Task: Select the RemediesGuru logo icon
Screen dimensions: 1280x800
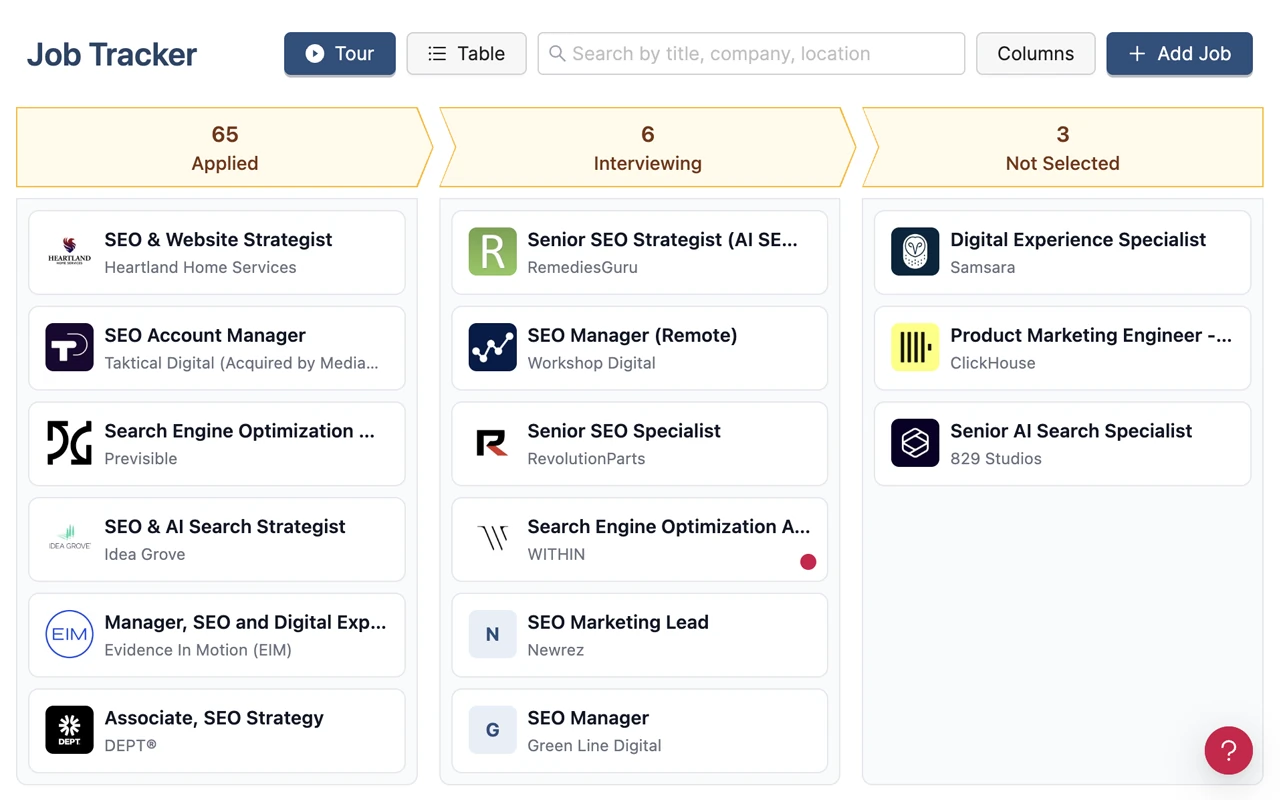Action: coord(492,252)
